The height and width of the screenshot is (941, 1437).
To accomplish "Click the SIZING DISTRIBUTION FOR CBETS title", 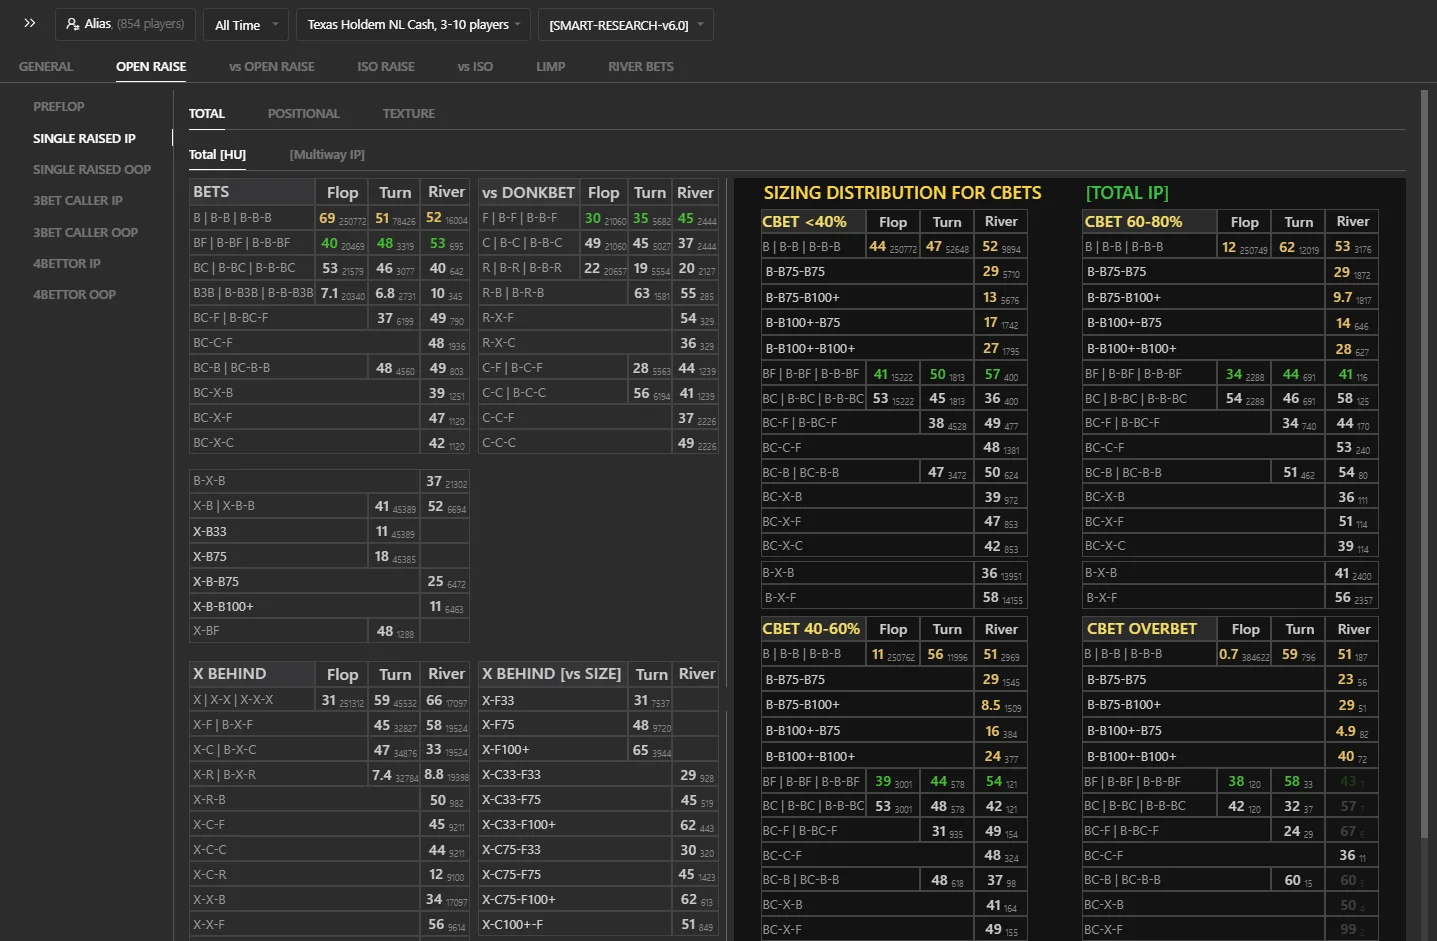I will 902,193.
